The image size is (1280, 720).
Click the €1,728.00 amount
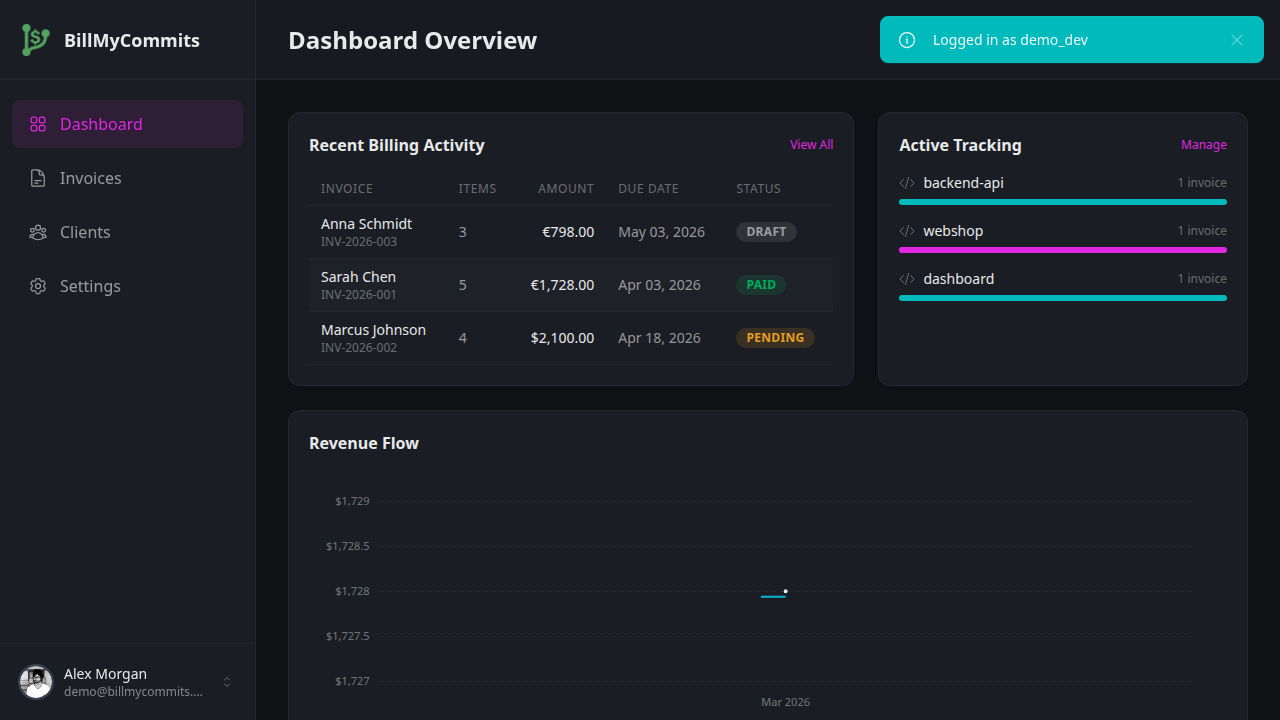562,285
